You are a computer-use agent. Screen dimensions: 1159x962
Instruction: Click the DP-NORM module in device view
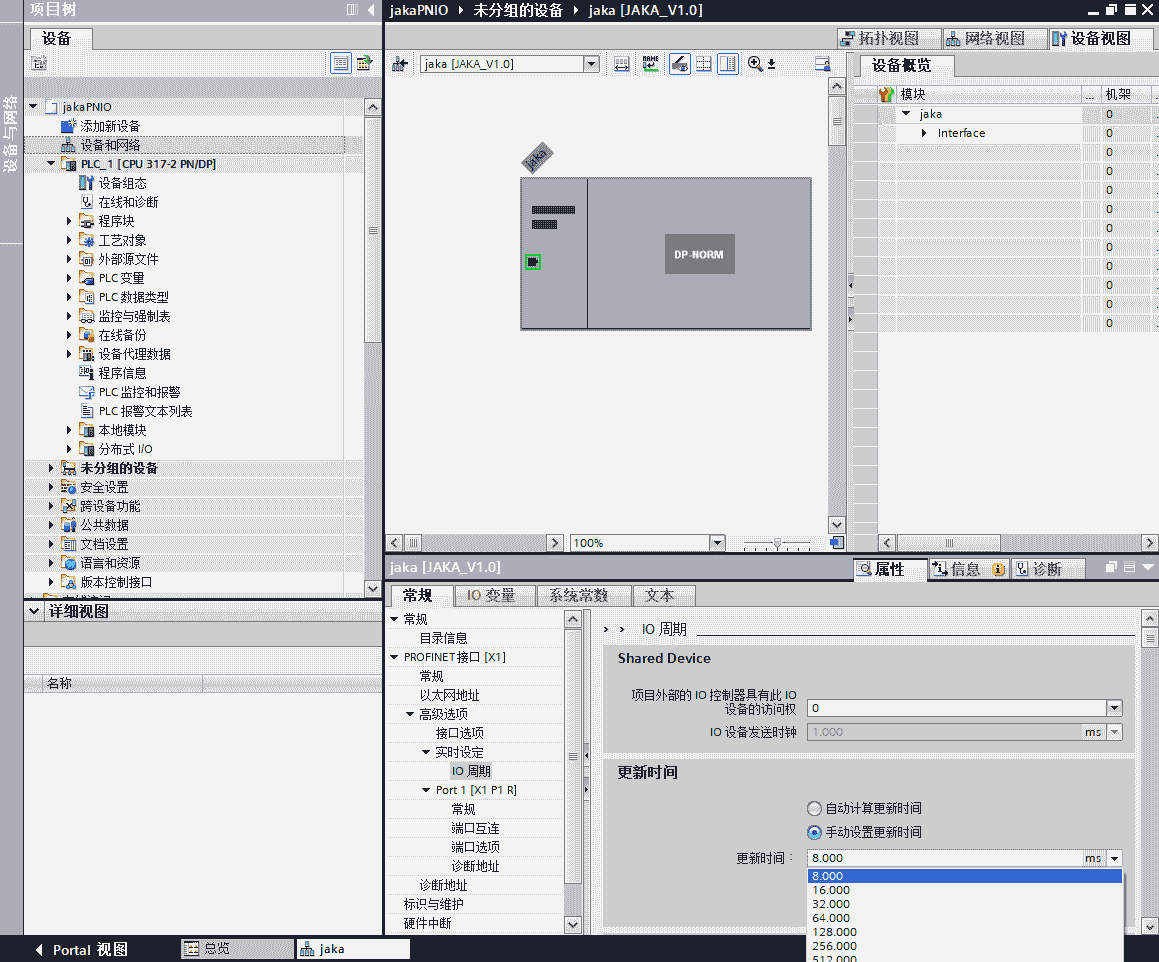(x=700, y=254)
